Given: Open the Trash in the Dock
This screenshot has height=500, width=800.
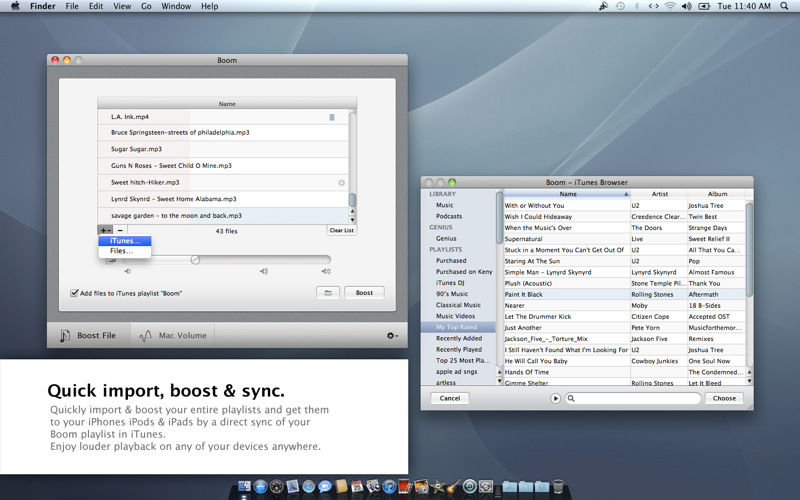Looking at the screenshot, I should (x=558, y=486).
